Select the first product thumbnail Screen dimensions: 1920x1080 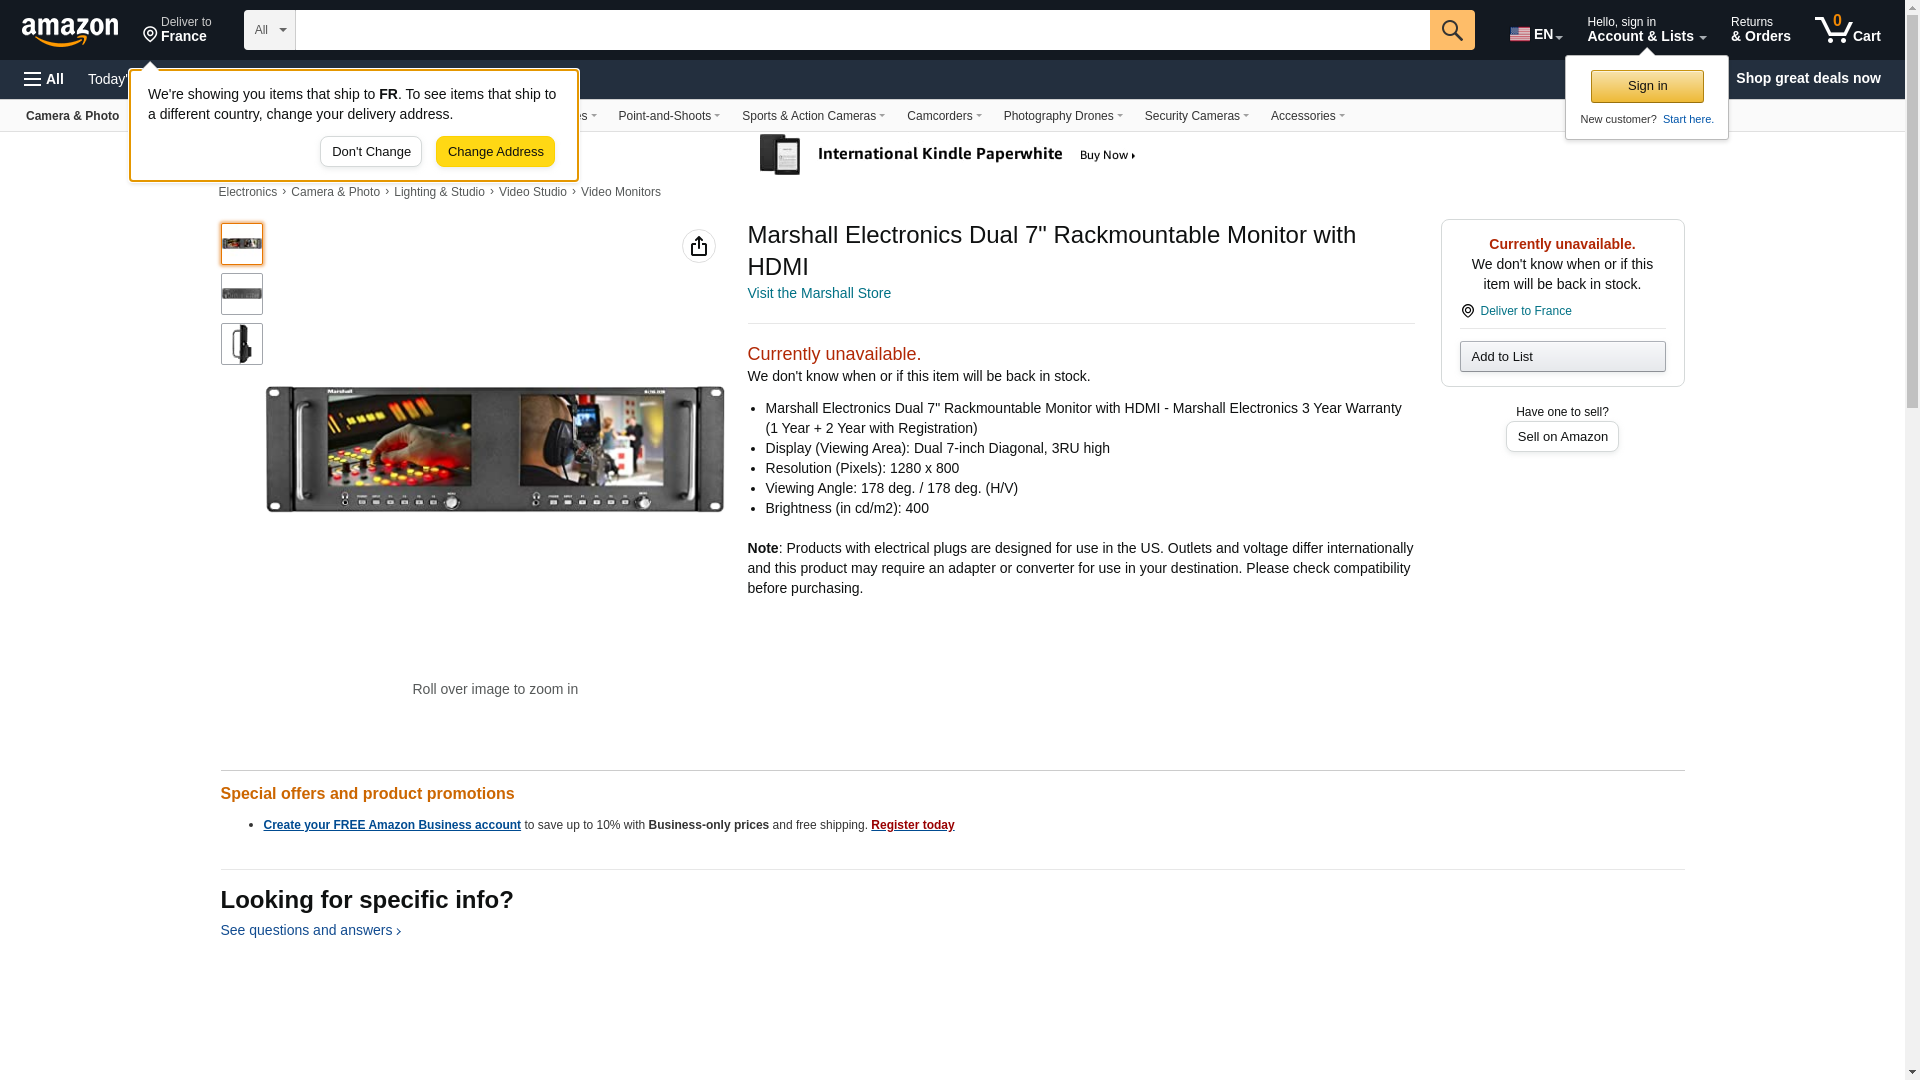(241, 244)
